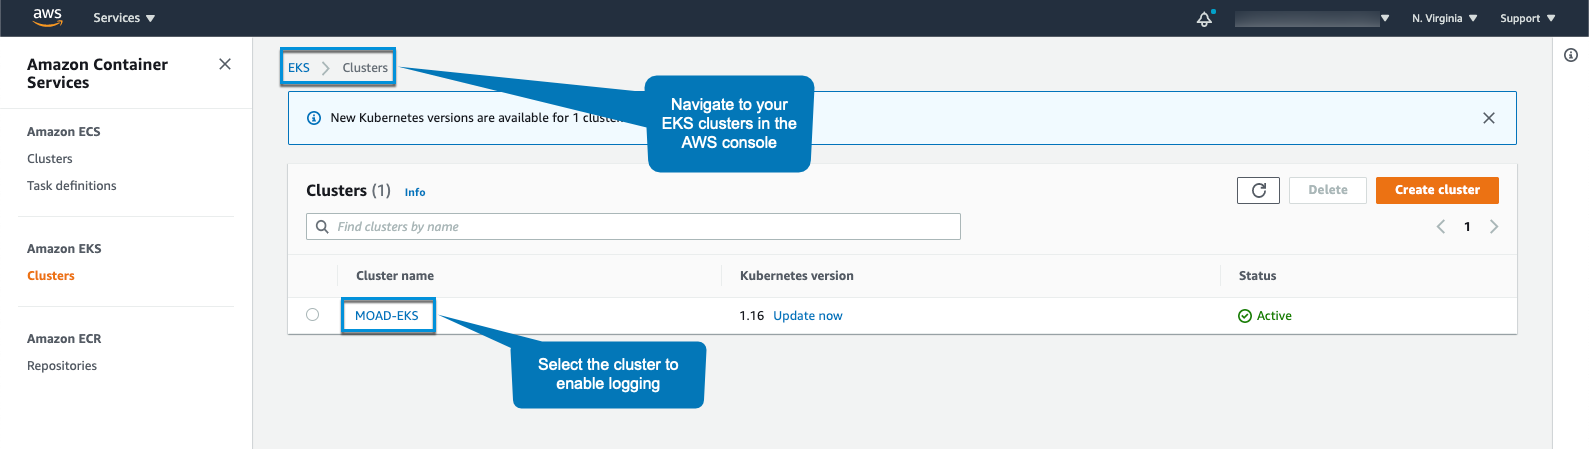Image resolution: width=1589 pixels, height=449 pixels.
Task: Click the AWS logo home icon
Action: [x=47, y=17]
